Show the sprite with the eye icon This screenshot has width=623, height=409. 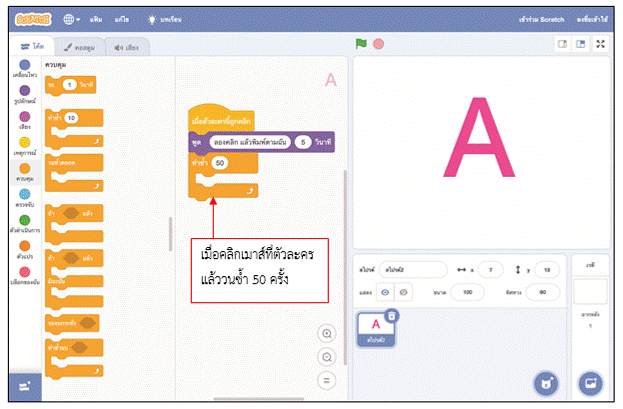(x=386, y=294)
